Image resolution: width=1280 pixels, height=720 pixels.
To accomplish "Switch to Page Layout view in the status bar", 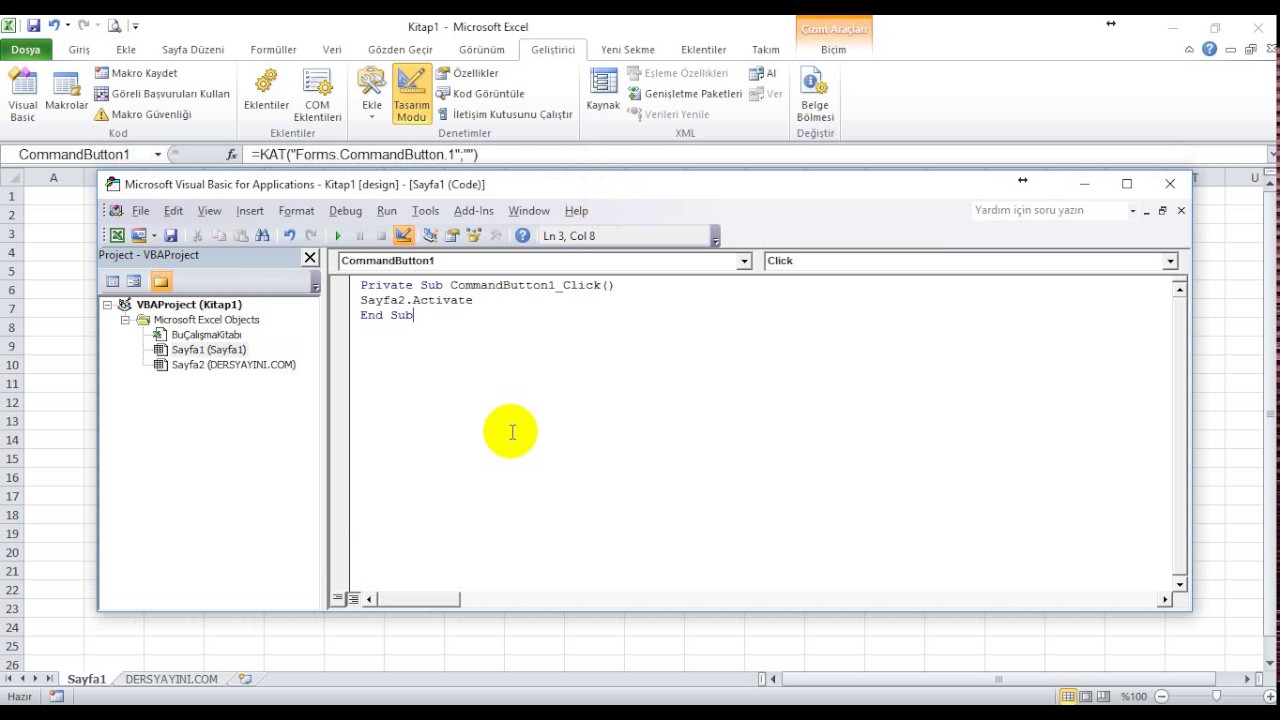I will [x=1085, y=697].
